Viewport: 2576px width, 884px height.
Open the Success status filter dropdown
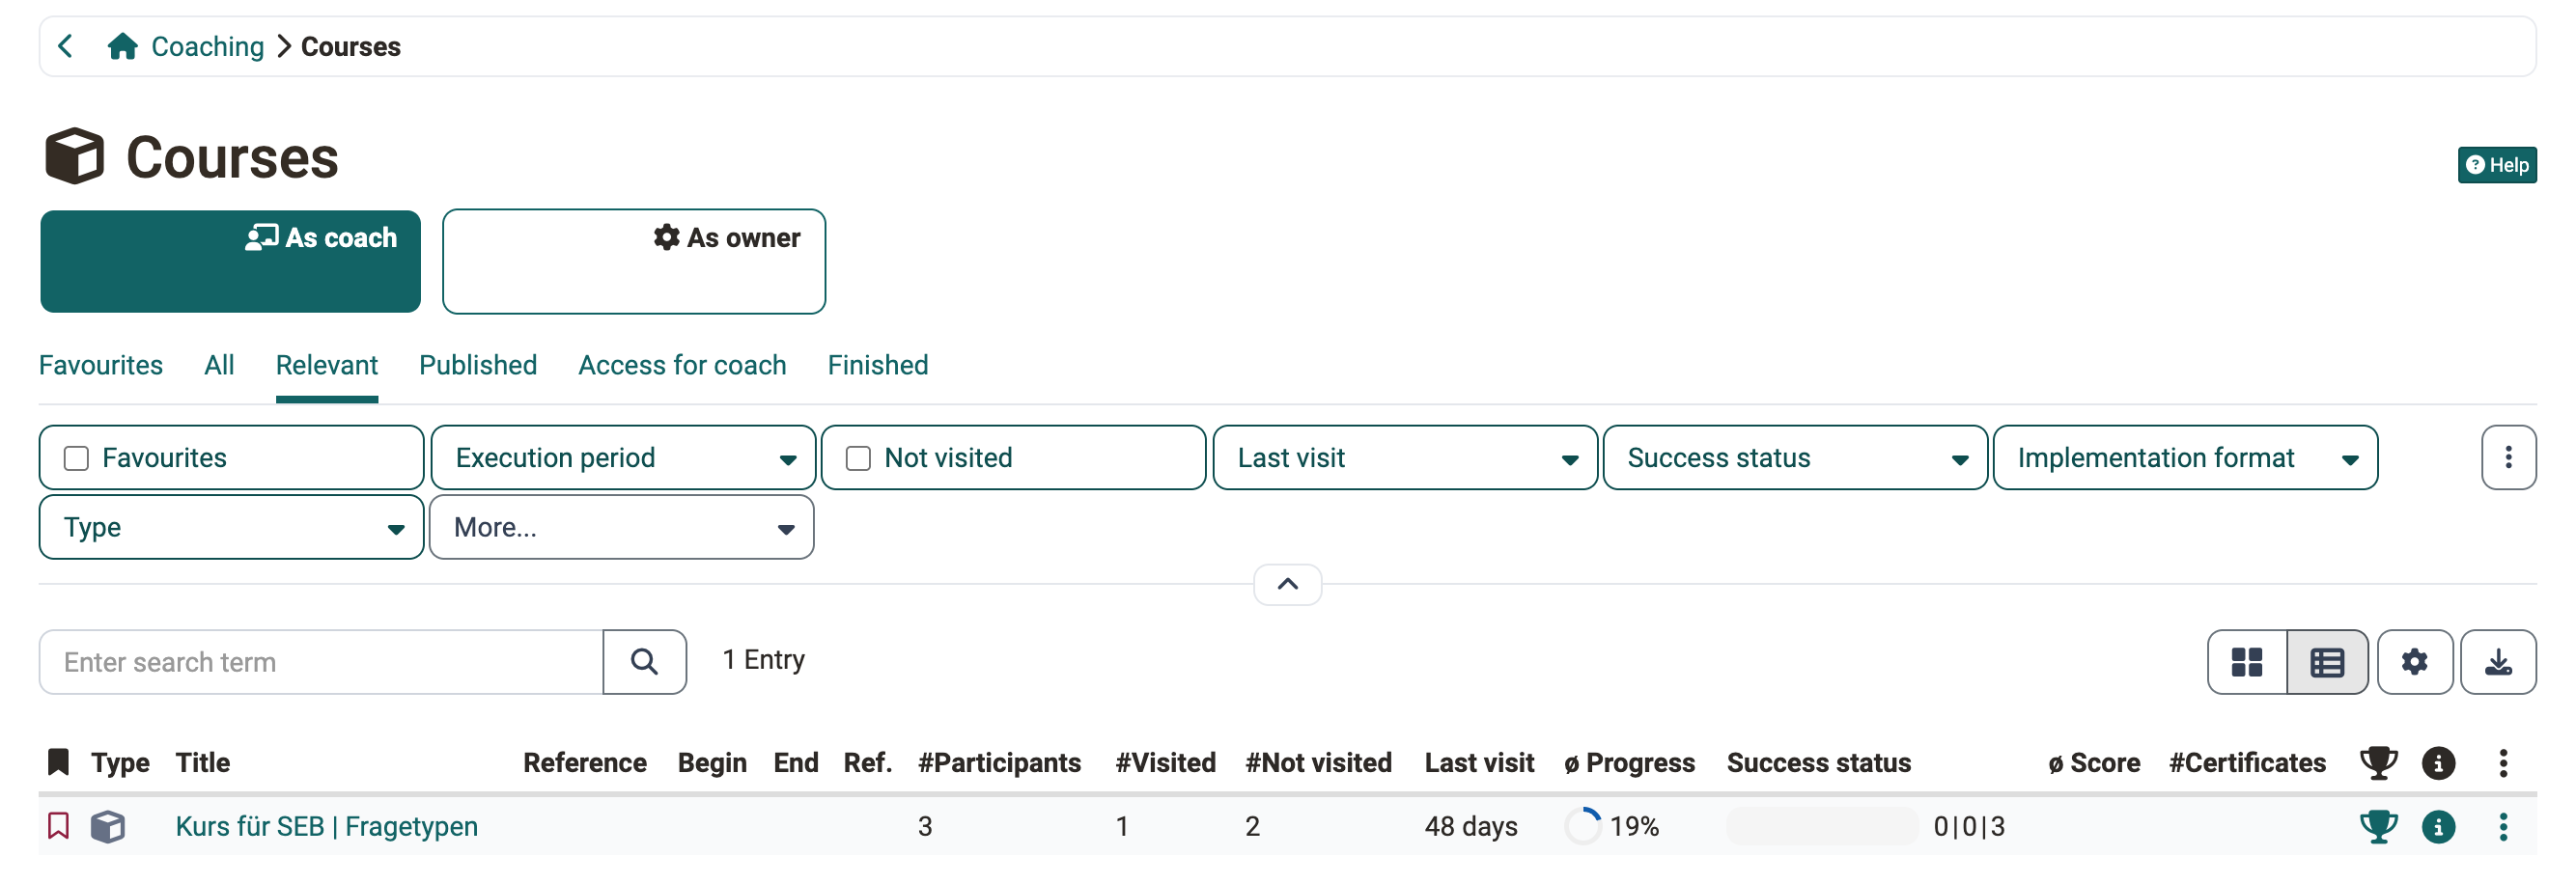coord(1794,458)
